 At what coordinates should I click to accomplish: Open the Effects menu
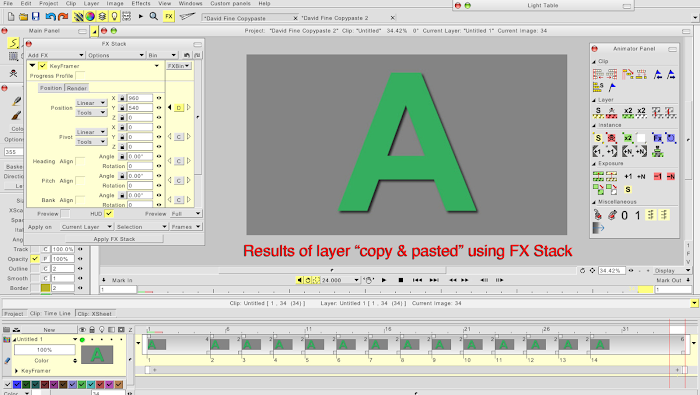tap(141, 4)
